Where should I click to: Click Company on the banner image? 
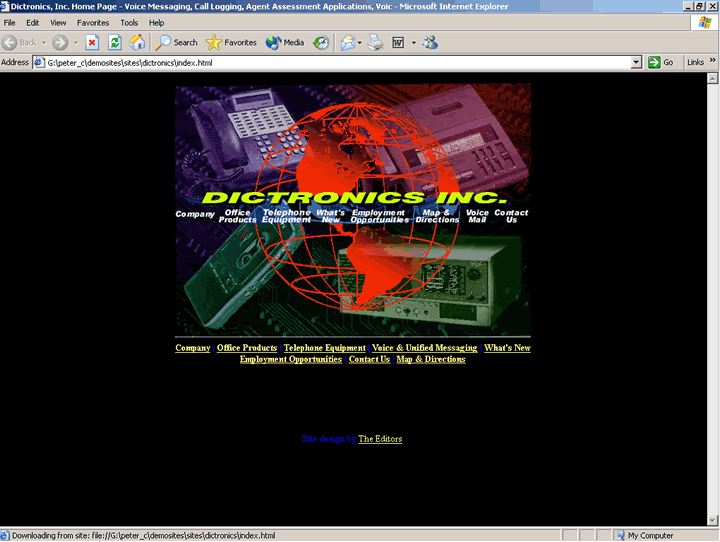195,214
